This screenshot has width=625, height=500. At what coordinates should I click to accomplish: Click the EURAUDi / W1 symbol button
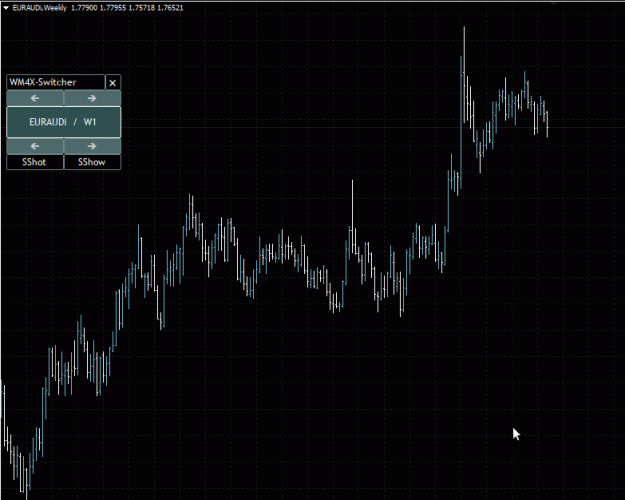pos(64,122)
